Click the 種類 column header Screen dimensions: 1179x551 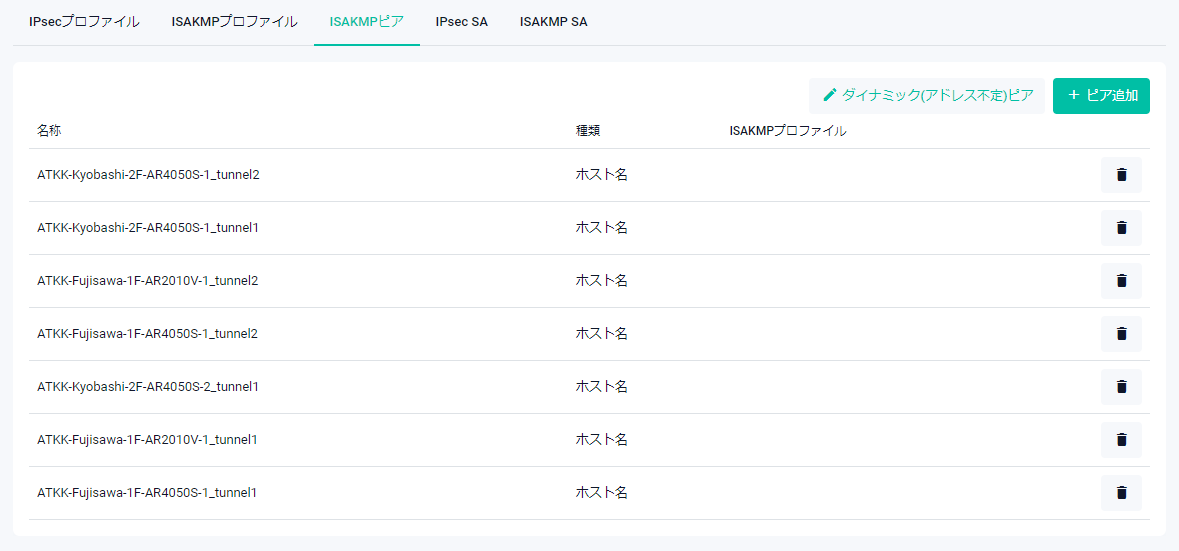(x=588, y=131)
